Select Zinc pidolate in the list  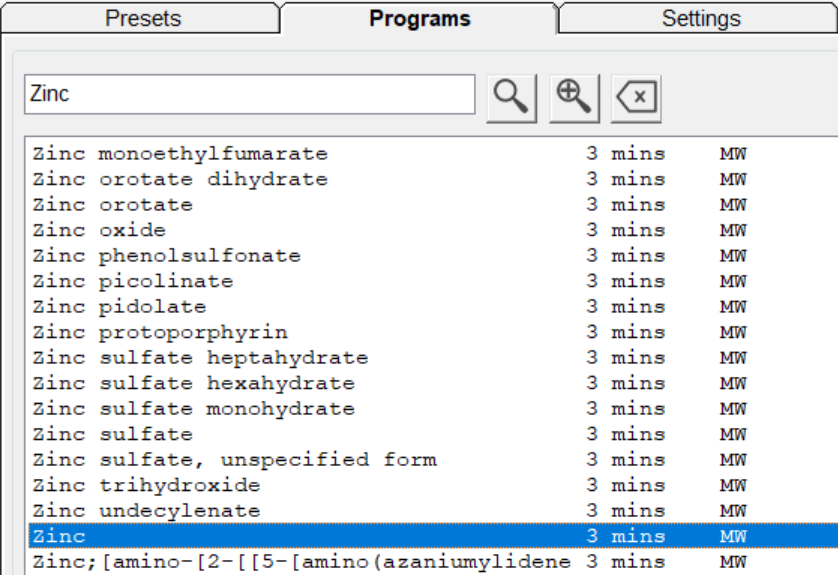click(x=120, y=307)
